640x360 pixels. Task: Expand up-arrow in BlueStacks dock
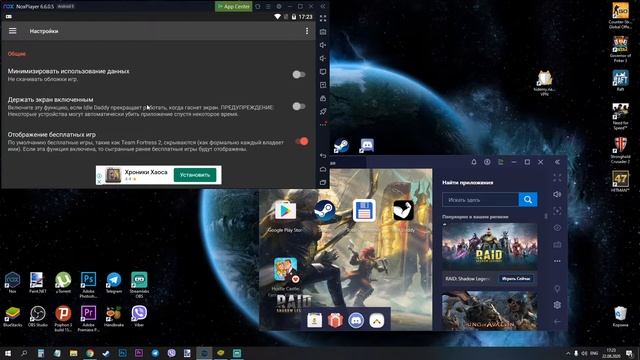[x=377, y=321]
